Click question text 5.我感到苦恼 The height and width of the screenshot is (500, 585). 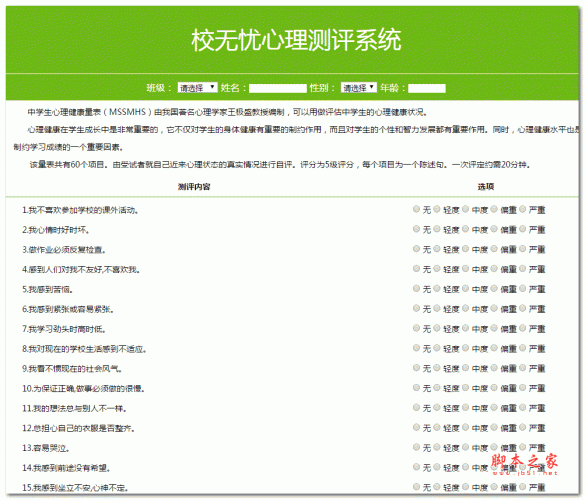tap(47, 289)
